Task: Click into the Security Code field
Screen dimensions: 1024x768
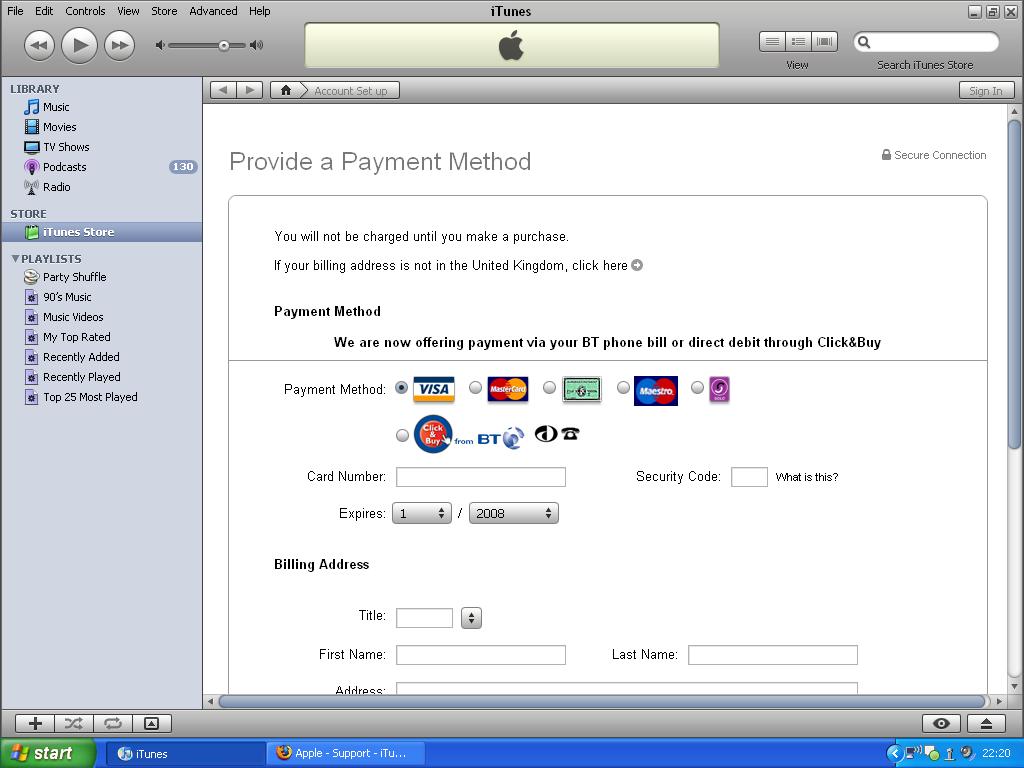Action: (x=749, y=477)
